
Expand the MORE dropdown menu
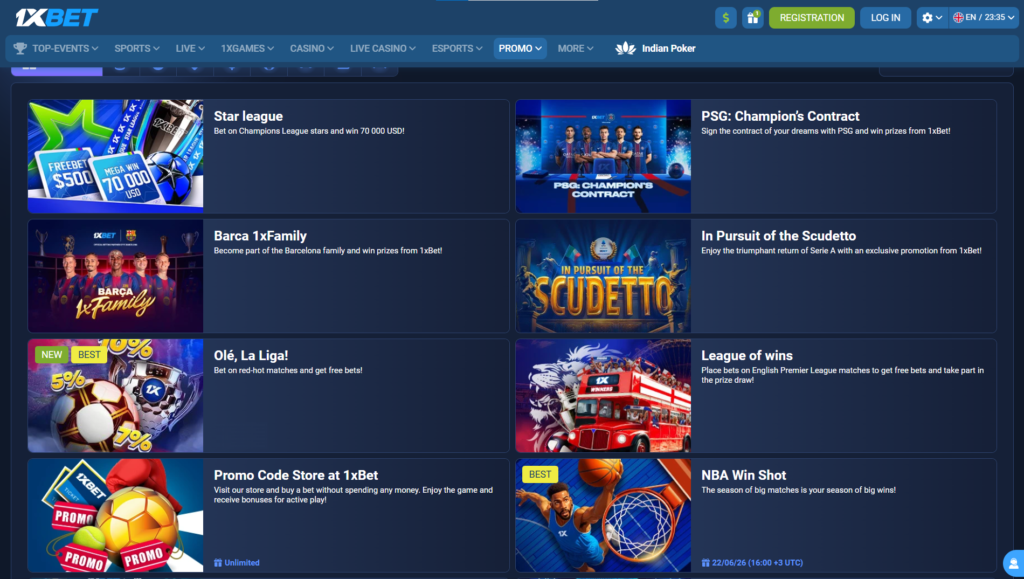click(575, 48)
